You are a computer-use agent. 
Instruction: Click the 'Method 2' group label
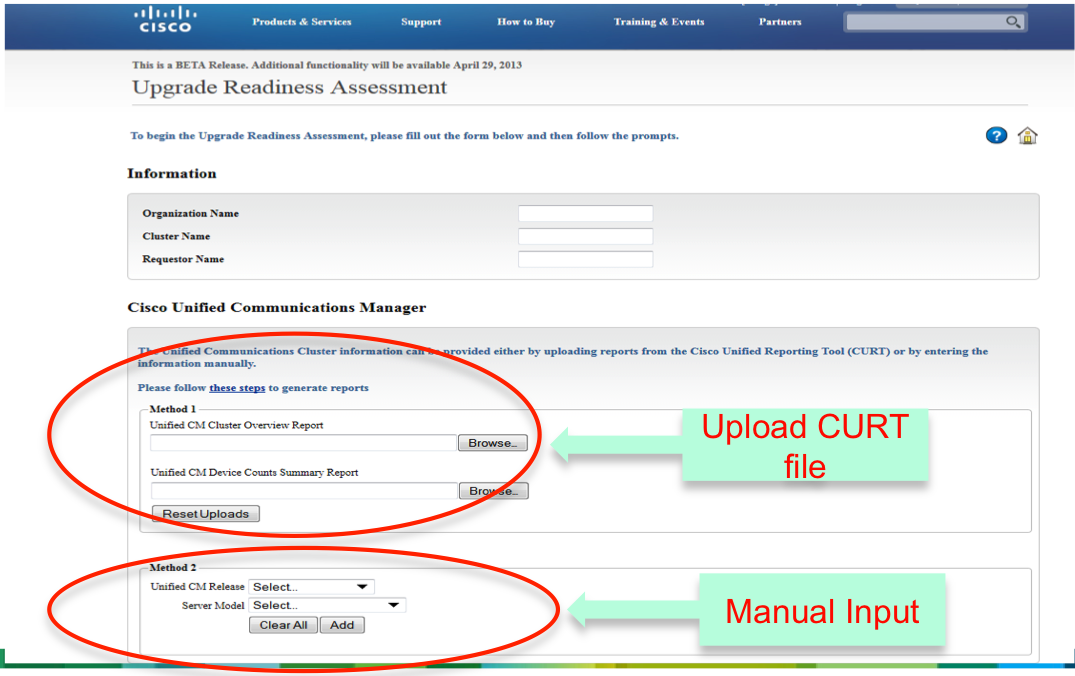click(173, 568)
